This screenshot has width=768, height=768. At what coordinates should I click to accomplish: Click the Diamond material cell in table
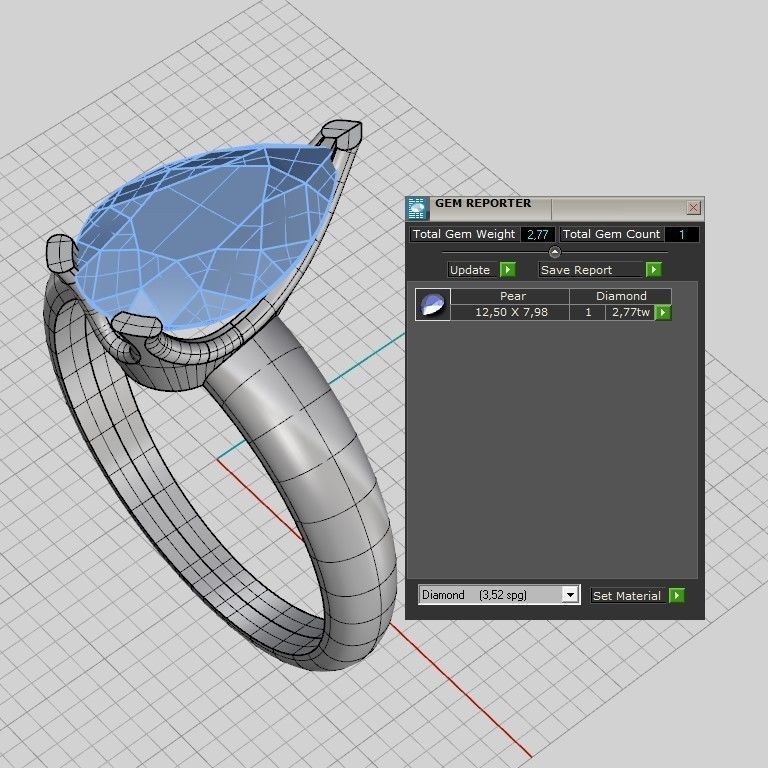click(621, 296)
